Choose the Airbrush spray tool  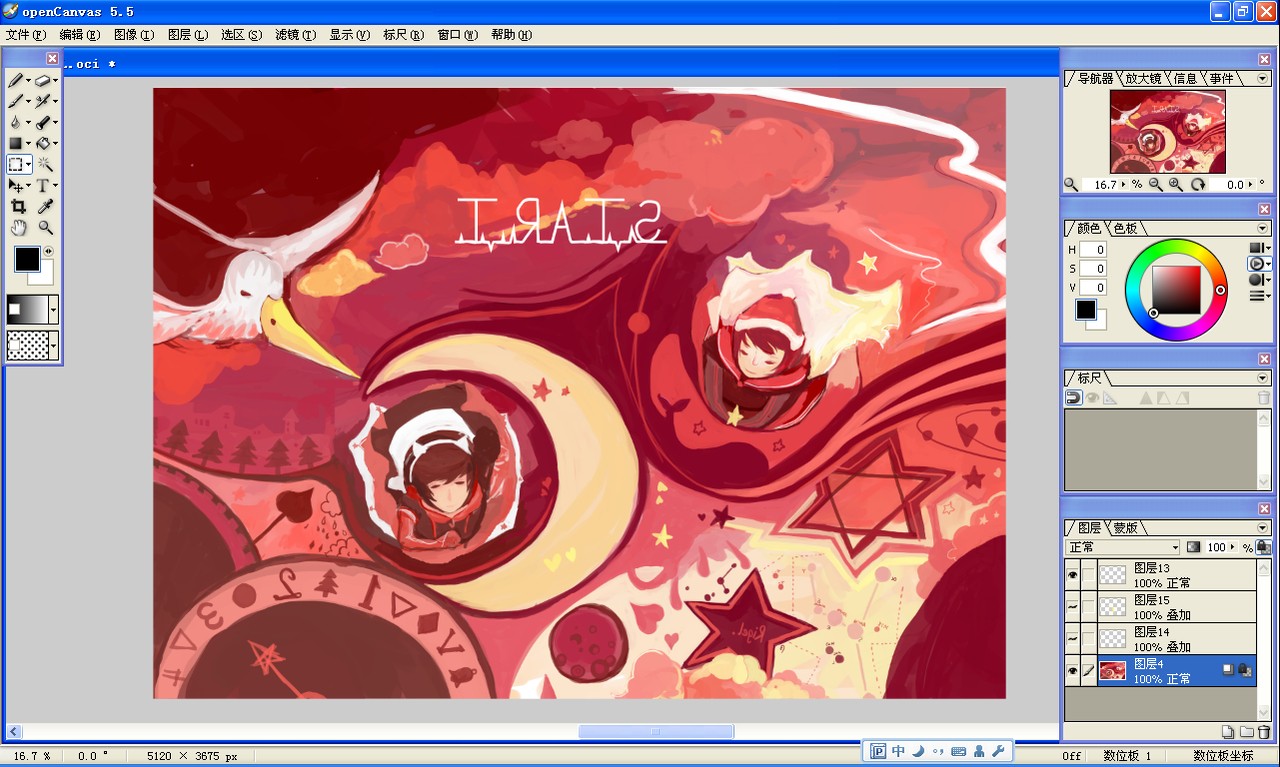point(43,101)
